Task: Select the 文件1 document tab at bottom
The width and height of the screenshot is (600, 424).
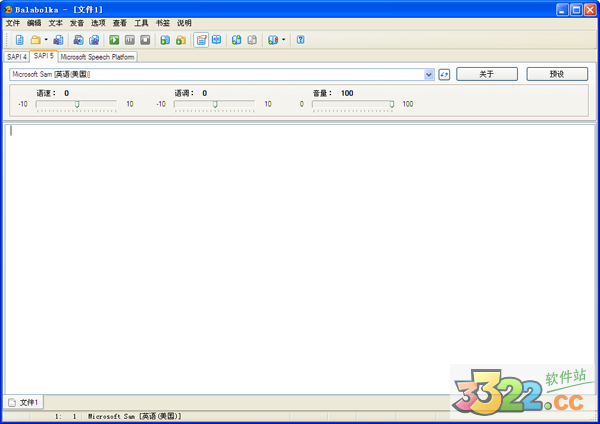Action: pos(24,403)
